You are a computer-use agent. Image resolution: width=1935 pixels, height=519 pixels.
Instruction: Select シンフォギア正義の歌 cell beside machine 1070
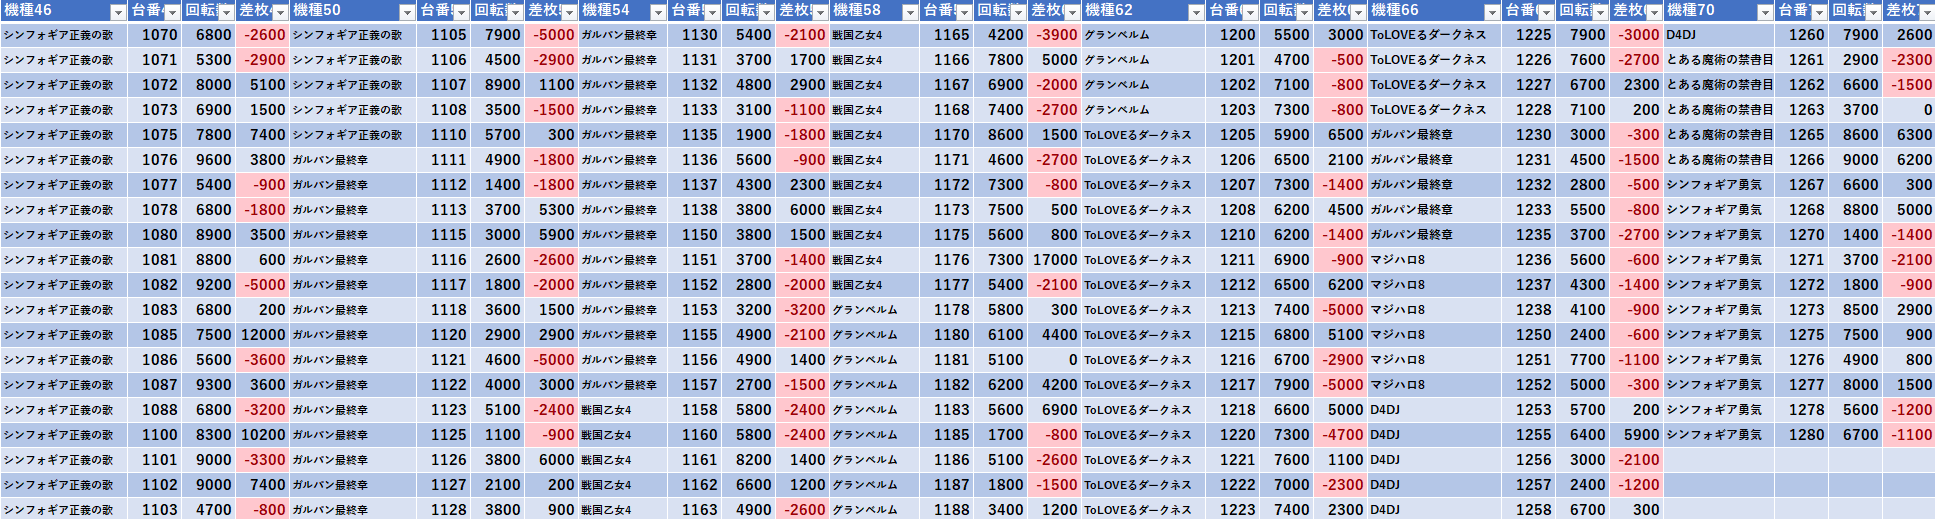tap(64, 35)
